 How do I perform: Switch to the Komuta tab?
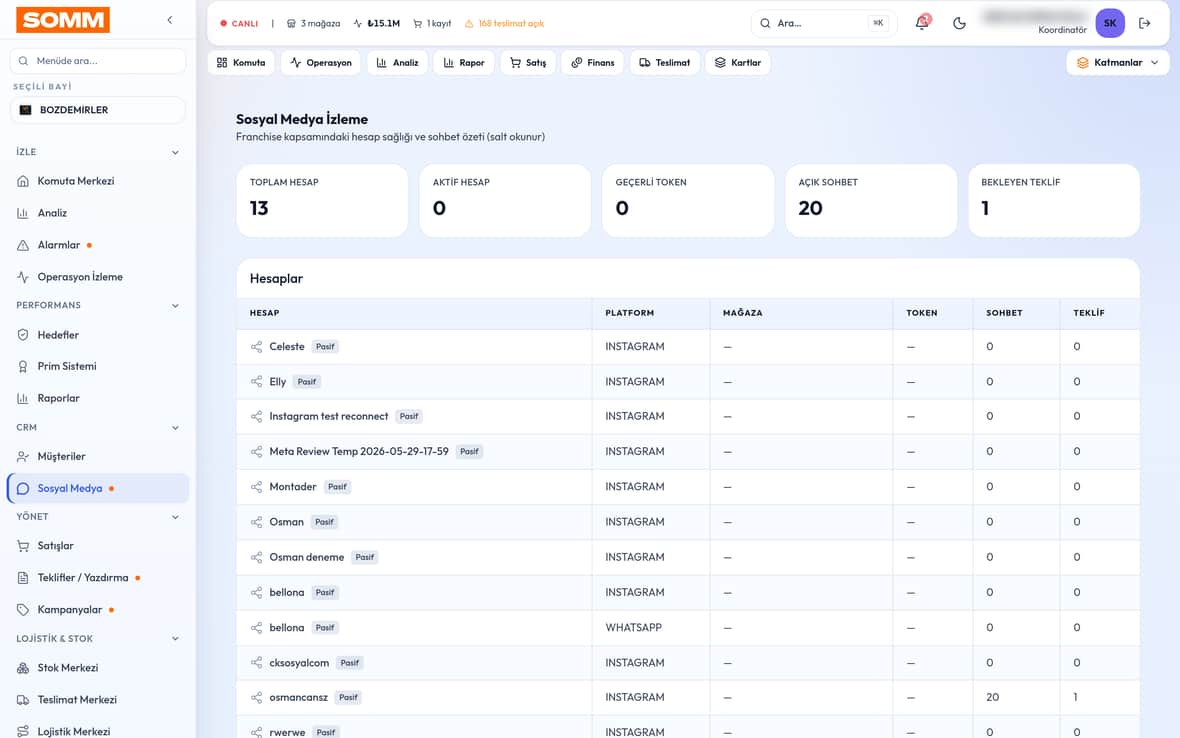coord(241,62)
